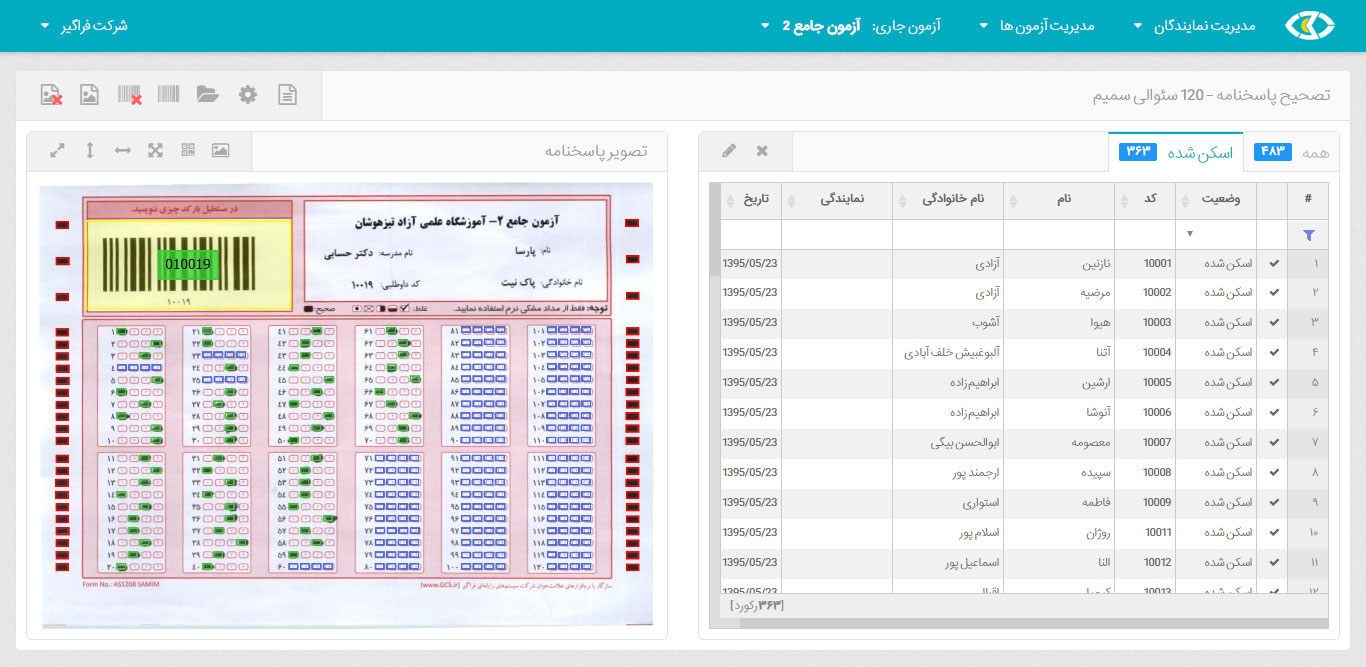The height and width of the screenshot is (667, 1366).
Task: Click the pencil edit icon above table
Action: (729, 151)
